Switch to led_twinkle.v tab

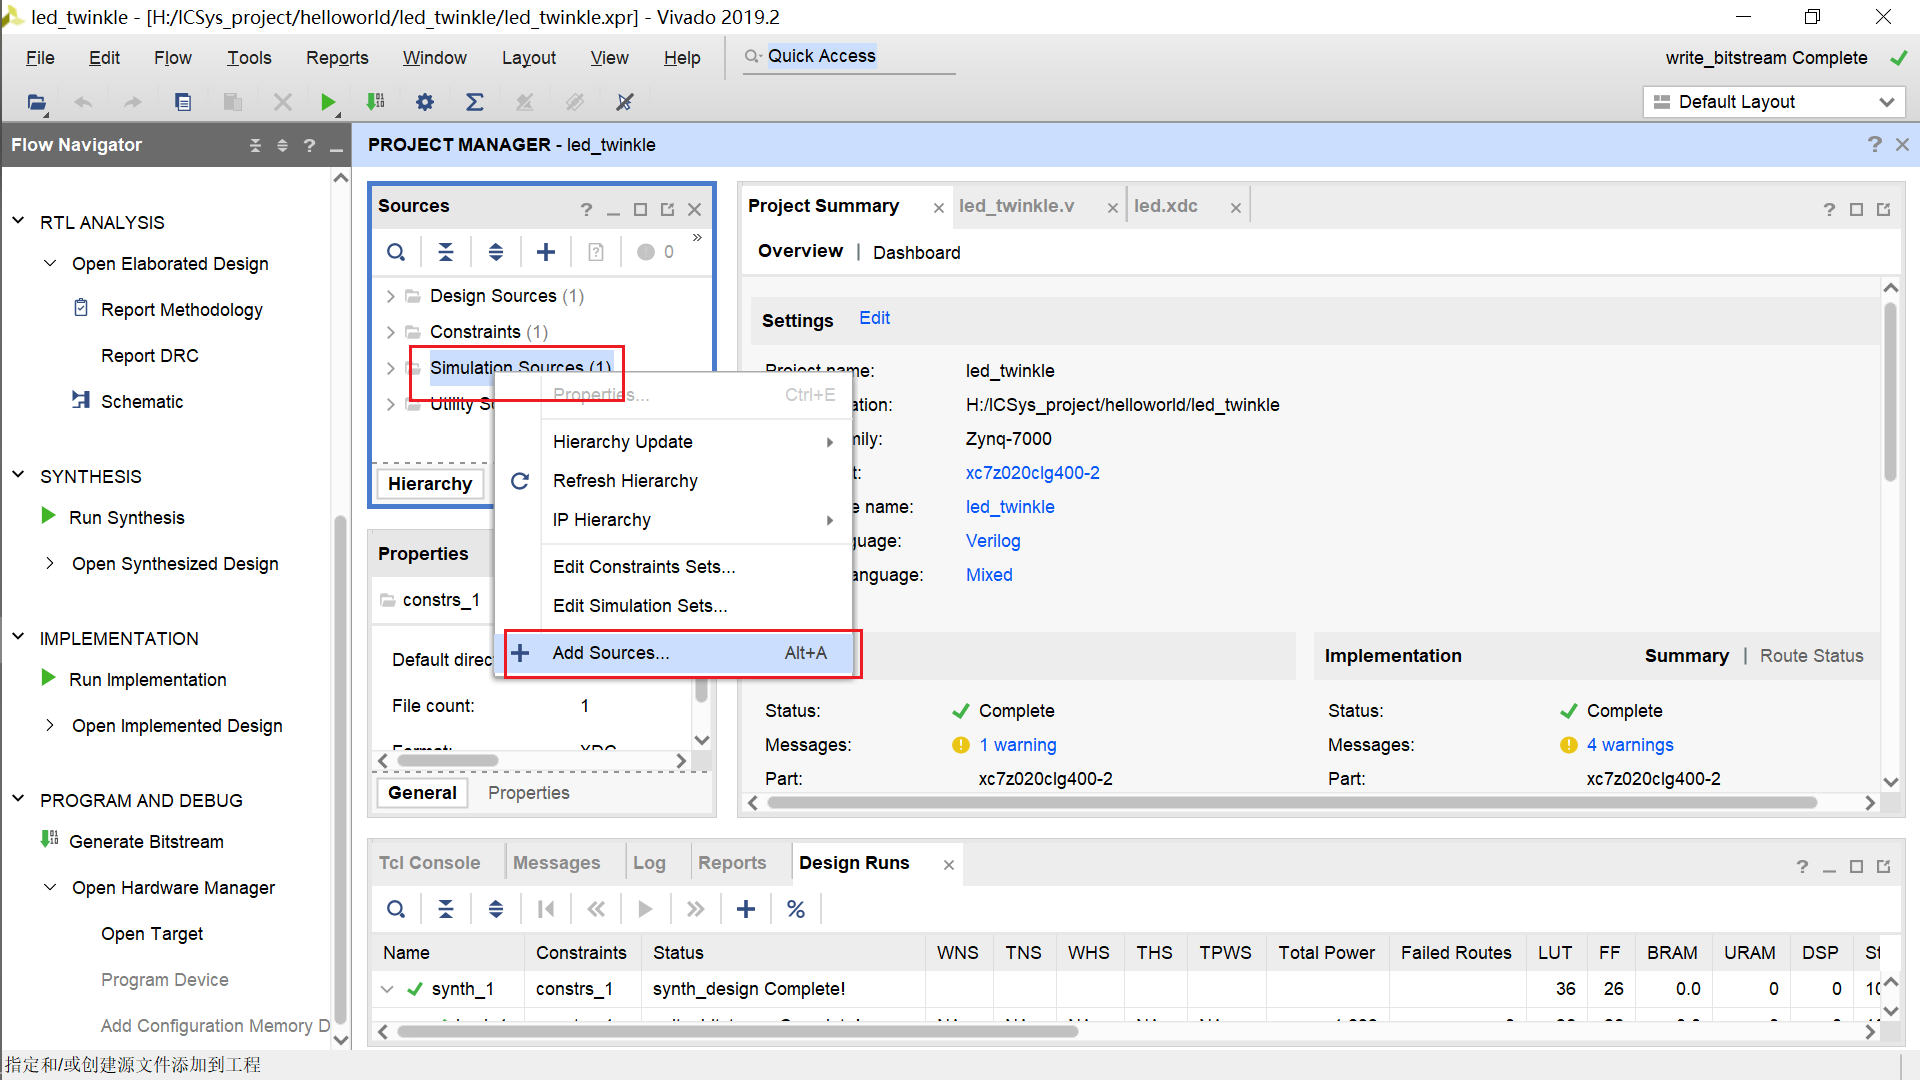[x=1016, y=206]
